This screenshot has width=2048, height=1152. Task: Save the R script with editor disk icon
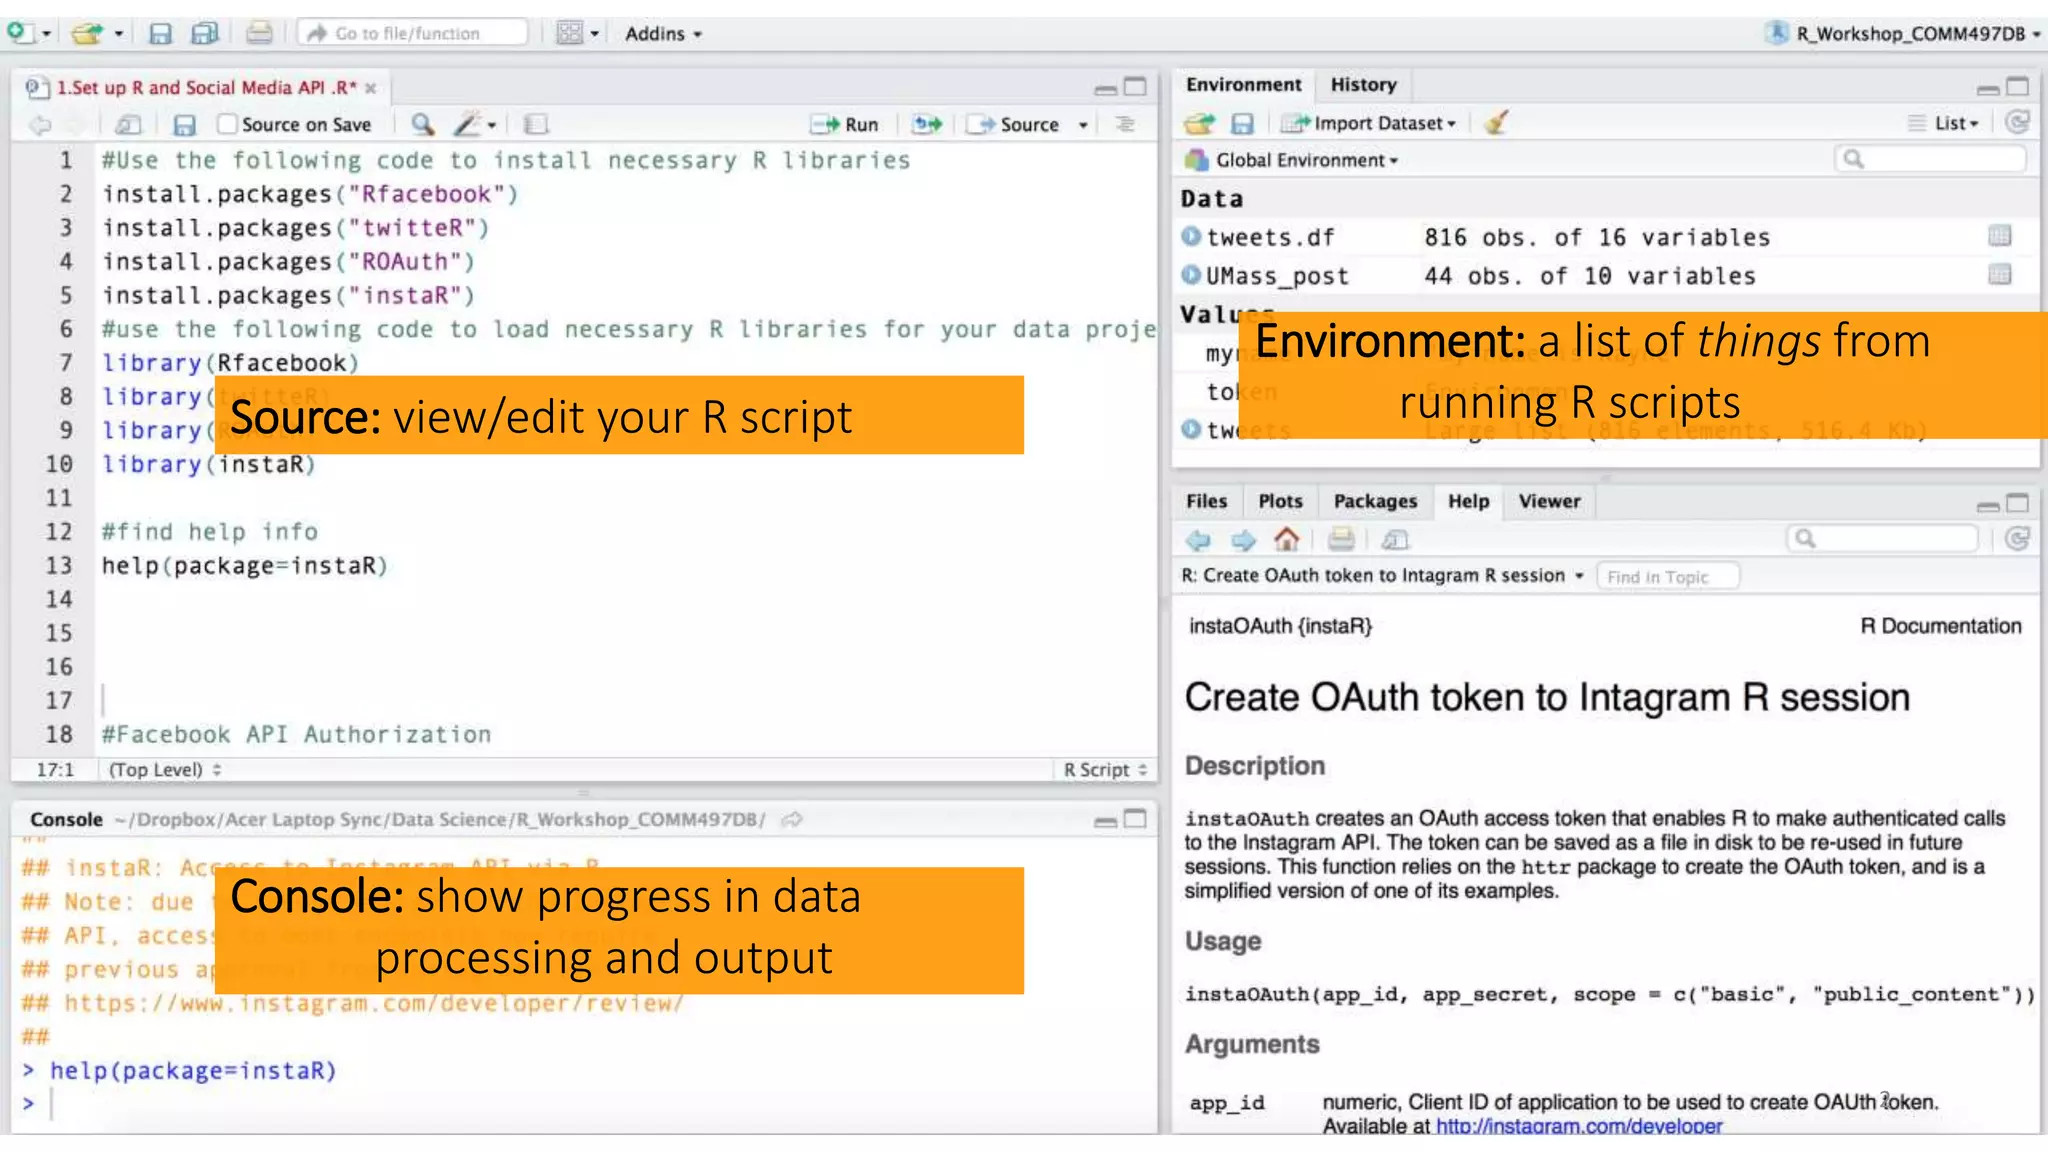[184, 125]
